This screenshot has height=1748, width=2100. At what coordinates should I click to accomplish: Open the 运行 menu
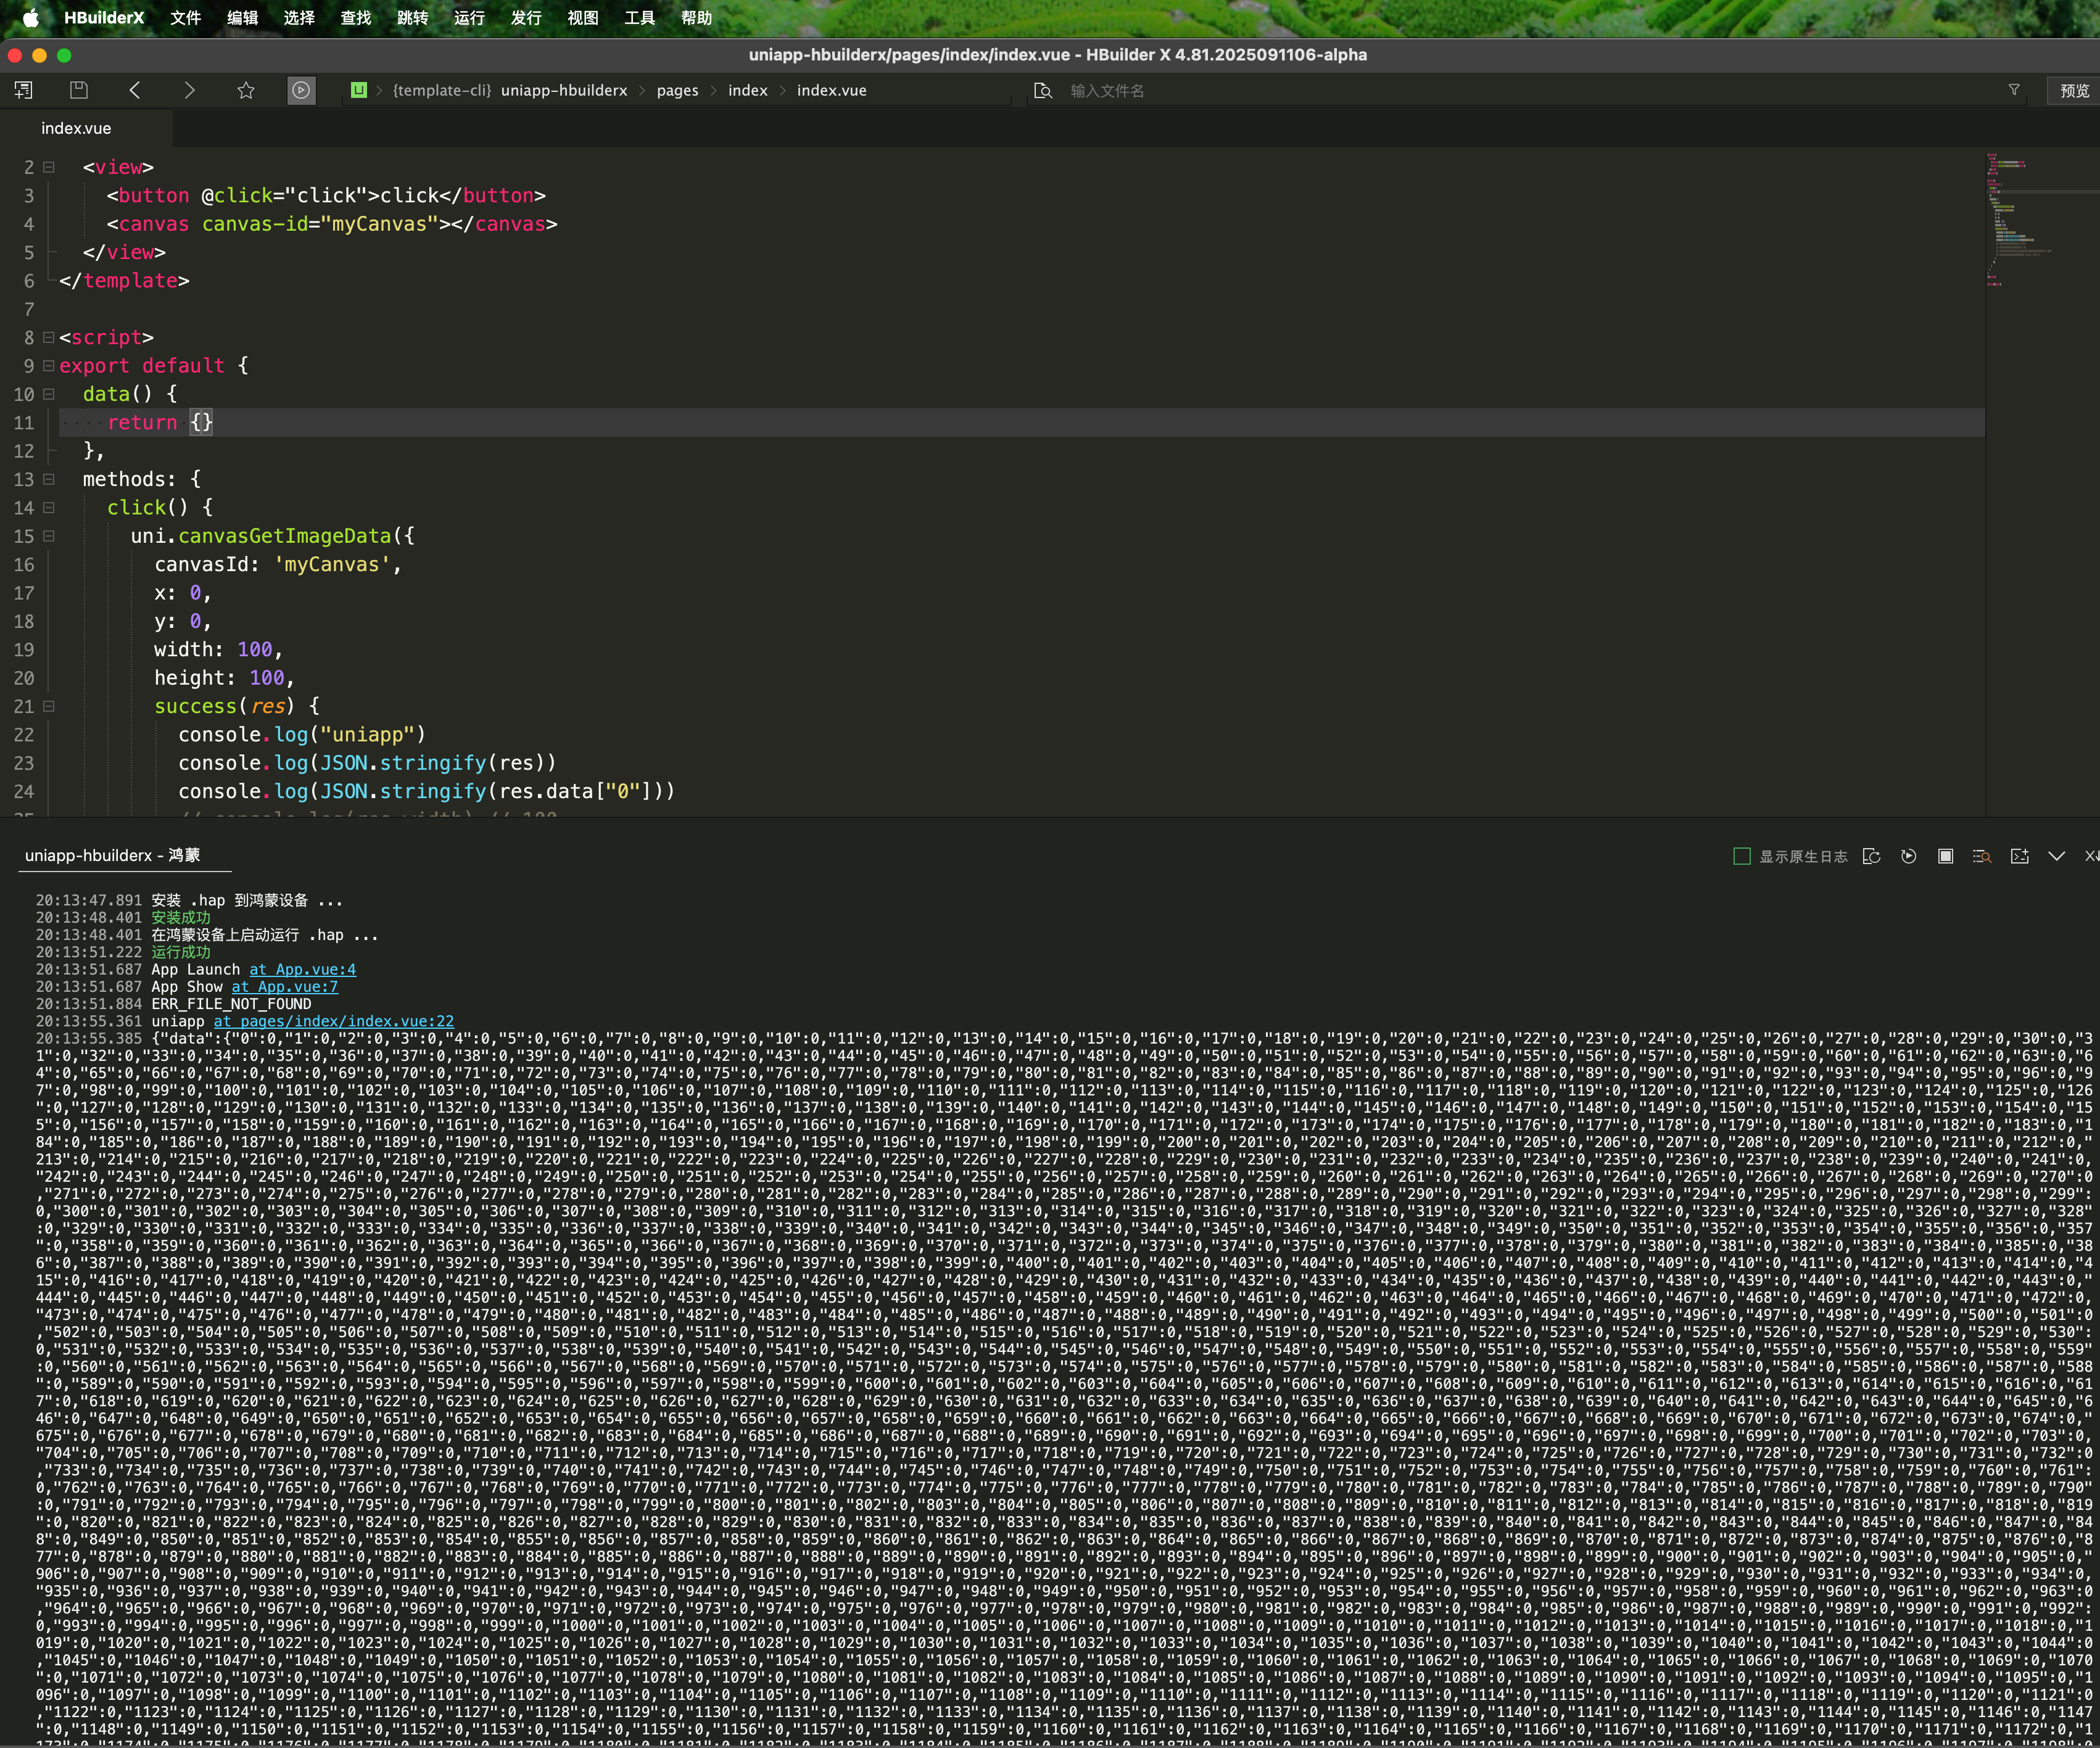click(469, 18)
